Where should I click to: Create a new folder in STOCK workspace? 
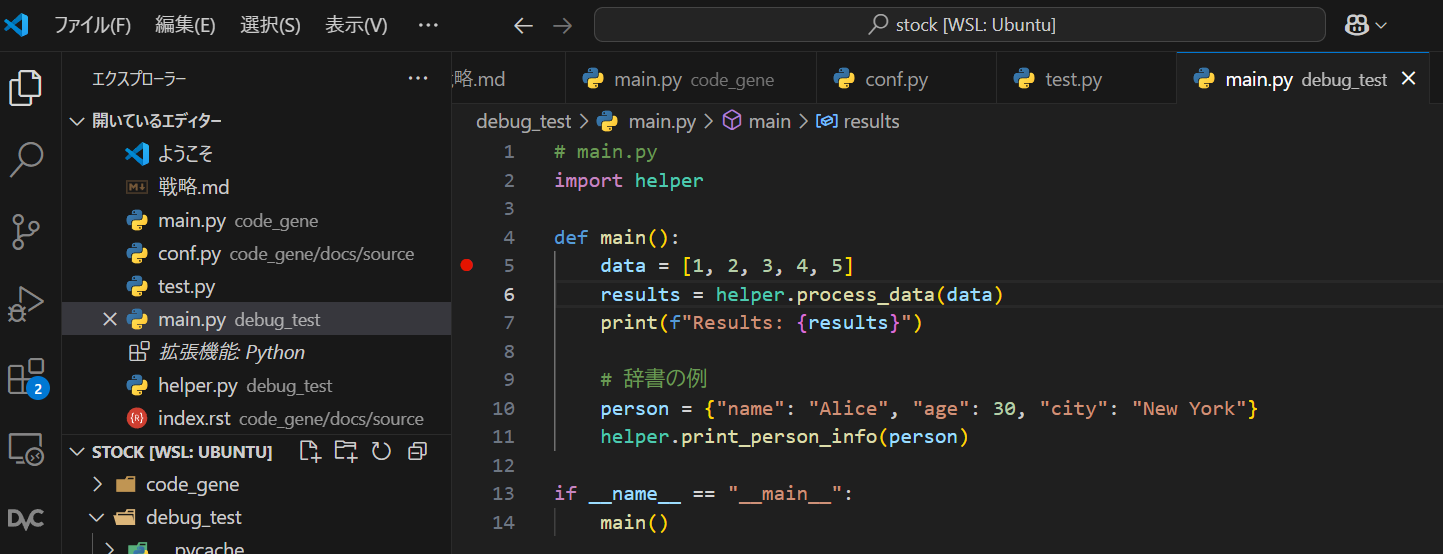click(x=346, y=452)
